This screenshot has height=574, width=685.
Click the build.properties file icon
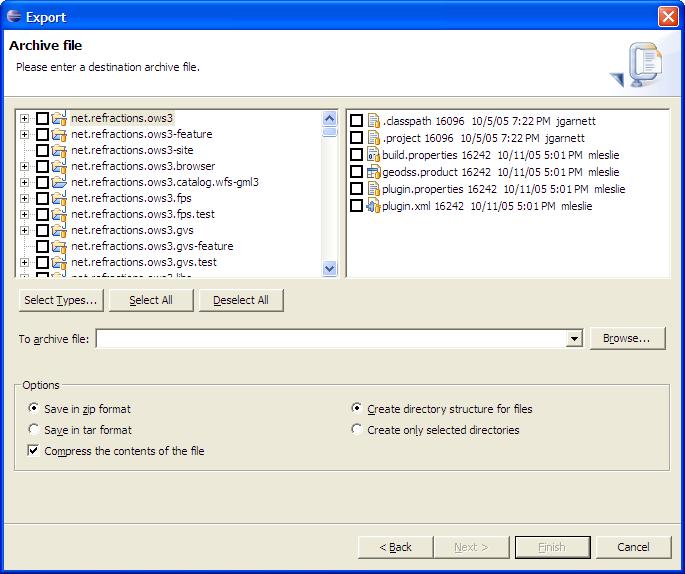coord(374,155)
